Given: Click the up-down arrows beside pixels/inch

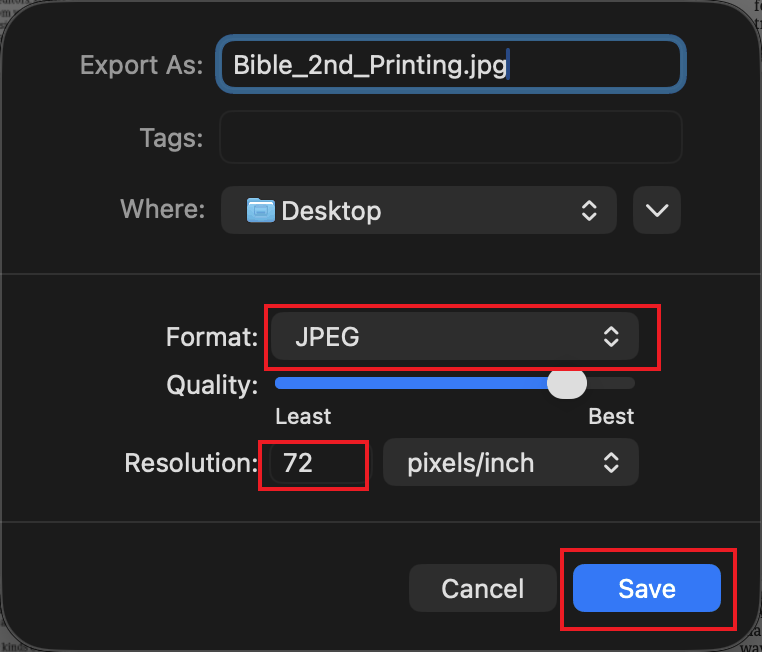Looking at the screenshot, I should (611, 463).
